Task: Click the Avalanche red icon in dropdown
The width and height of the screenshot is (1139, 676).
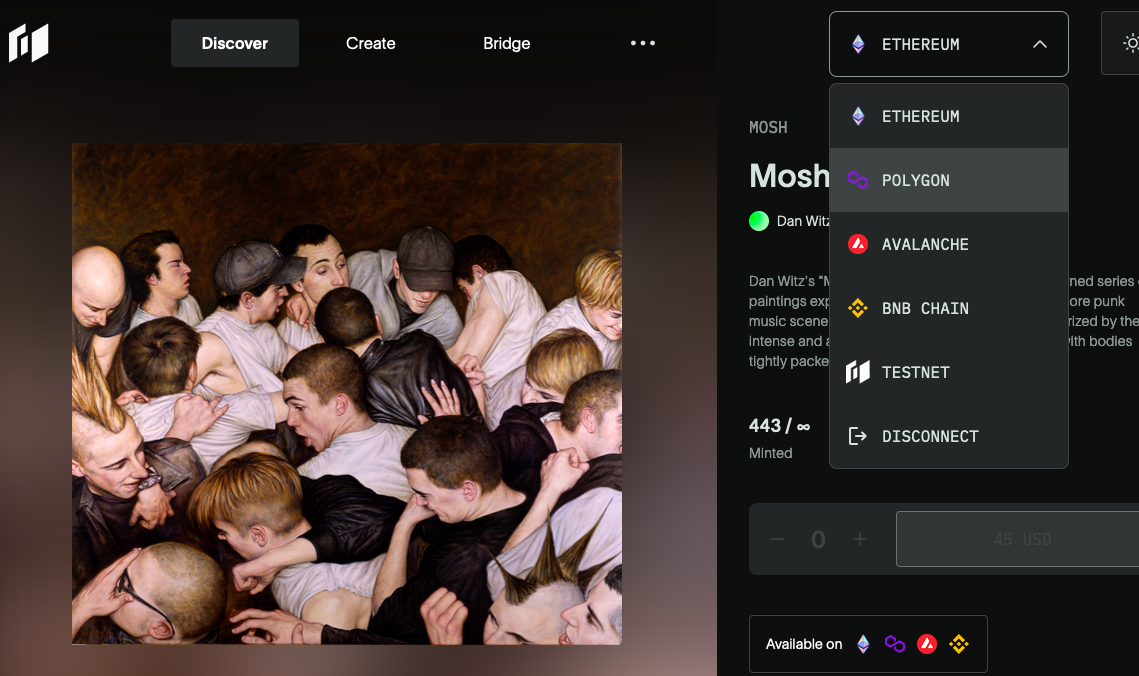Action: [858, 244]
